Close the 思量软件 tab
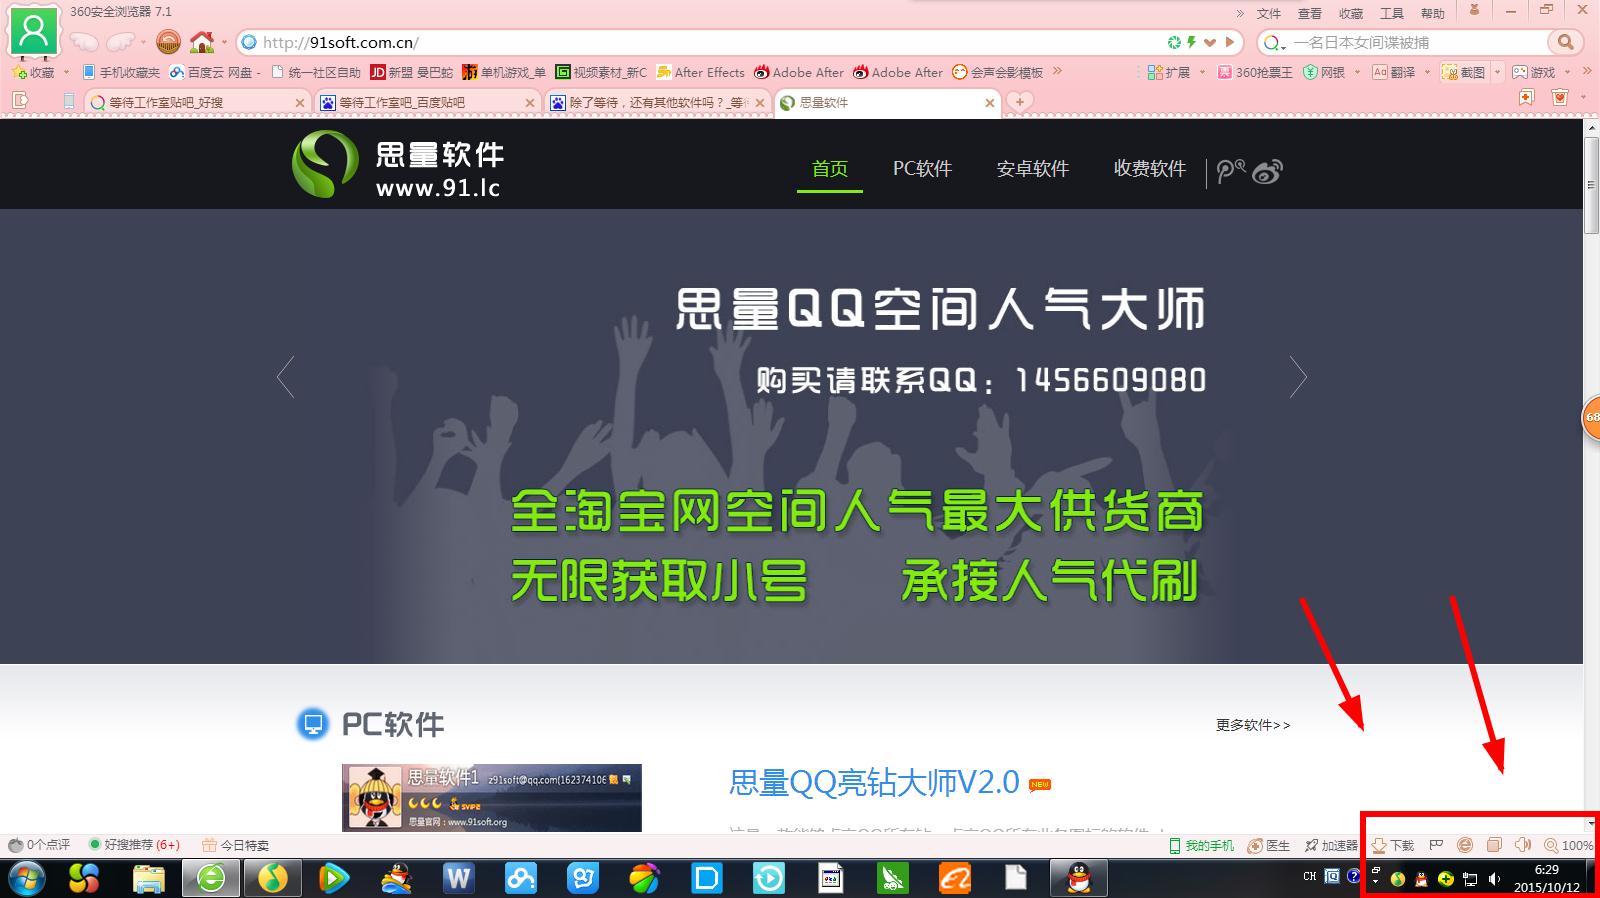This screenshot has width=1600, height=898. pyautogui.click(x=990, y=102)
